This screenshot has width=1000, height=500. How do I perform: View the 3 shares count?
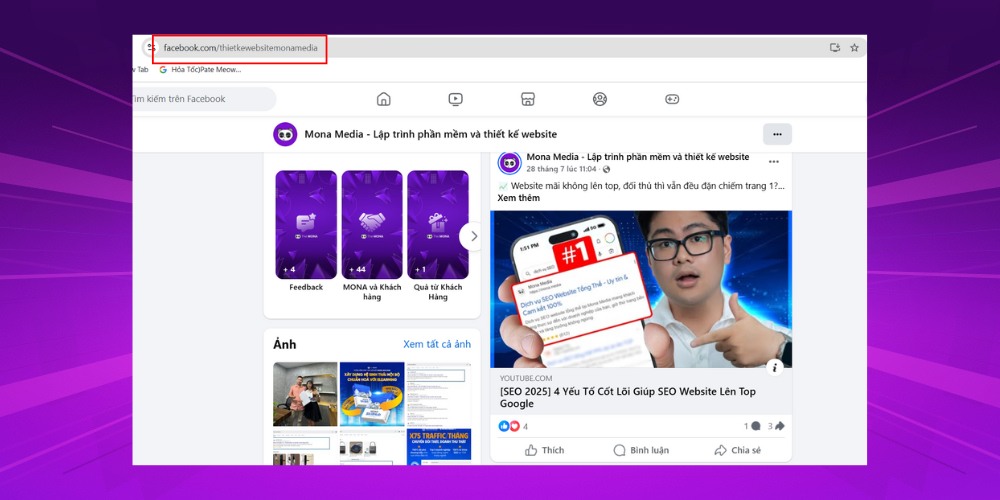coord(776,426)
